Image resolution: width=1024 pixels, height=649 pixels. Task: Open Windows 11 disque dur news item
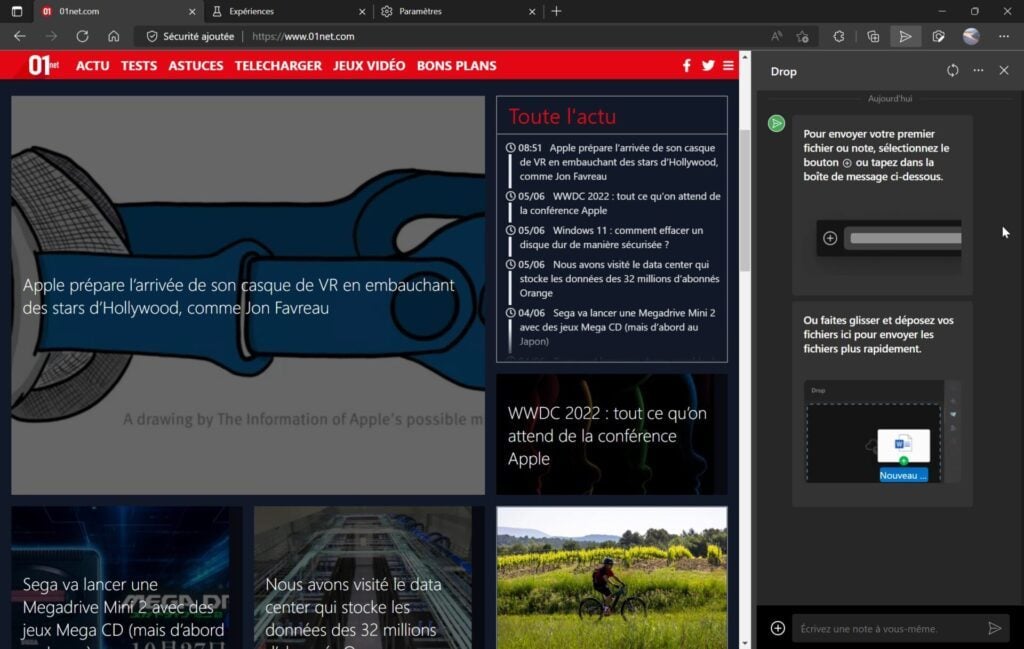611,237
